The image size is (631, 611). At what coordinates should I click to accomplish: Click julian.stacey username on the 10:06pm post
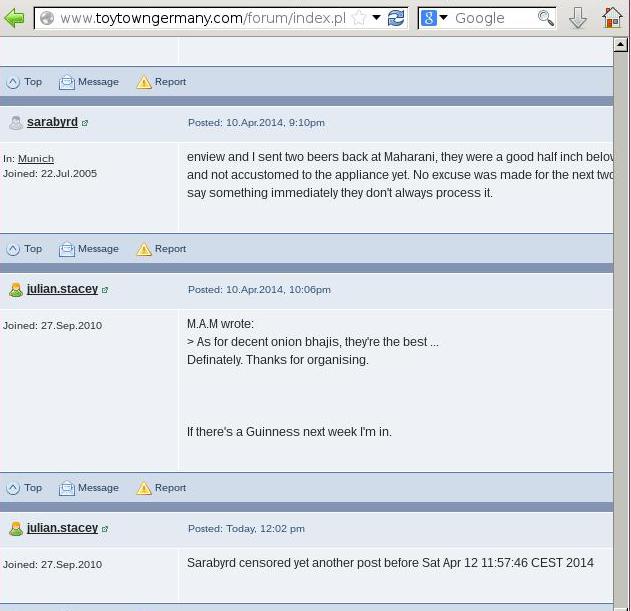(x=62, y=289)
